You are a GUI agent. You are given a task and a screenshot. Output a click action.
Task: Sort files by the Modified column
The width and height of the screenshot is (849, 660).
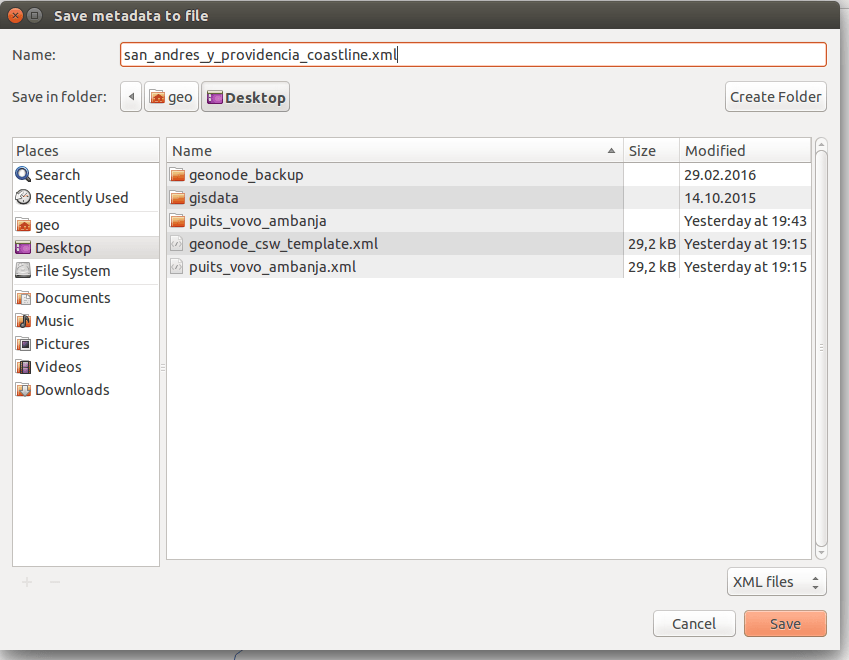pyautogui.click(x=745, y=151)
